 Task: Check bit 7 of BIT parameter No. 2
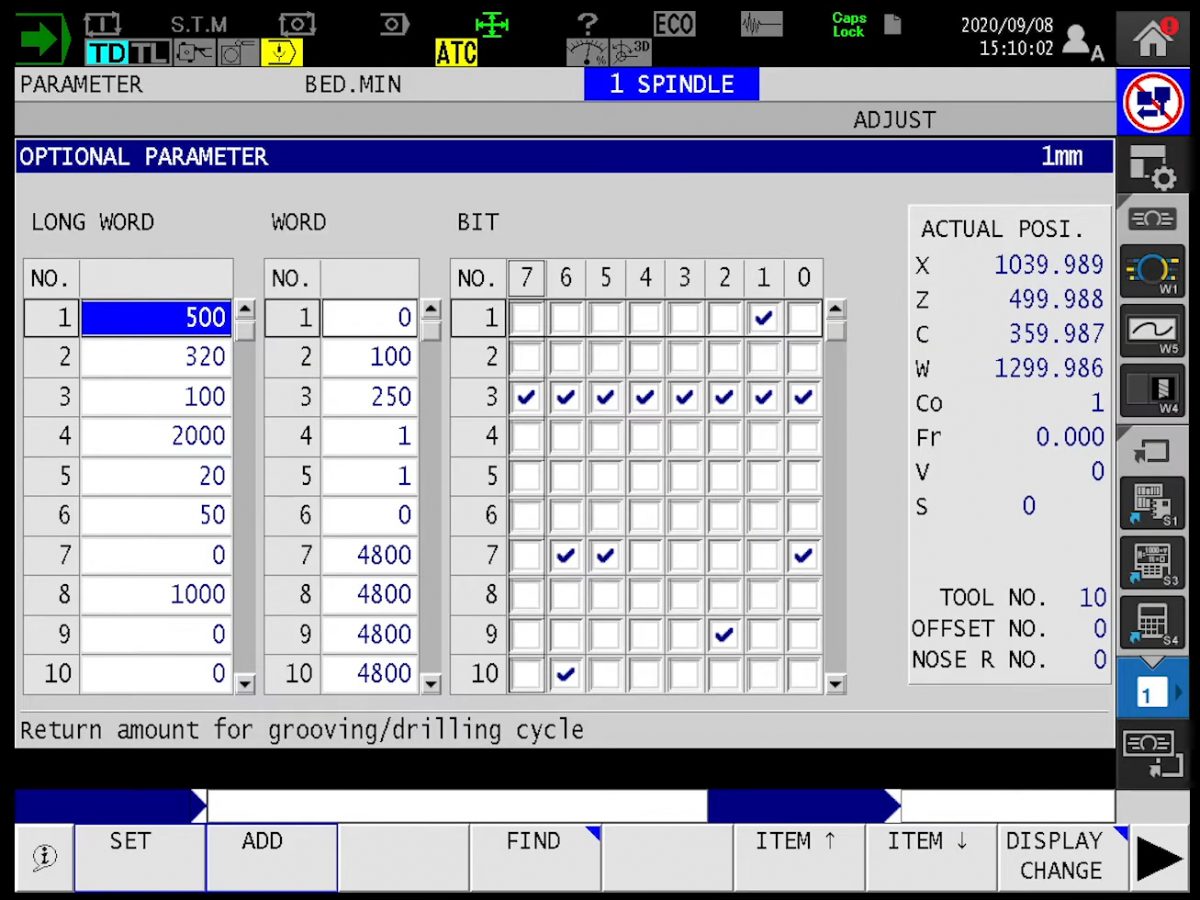tap(526, 357)
